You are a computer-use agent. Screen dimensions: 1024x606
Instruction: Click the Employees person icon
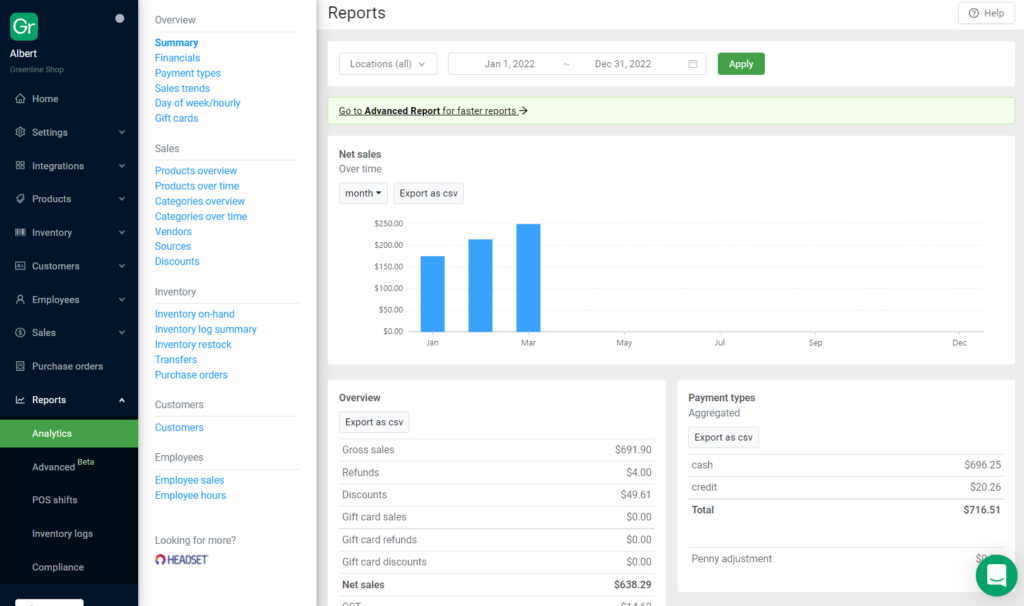click(x=20, y=299)
